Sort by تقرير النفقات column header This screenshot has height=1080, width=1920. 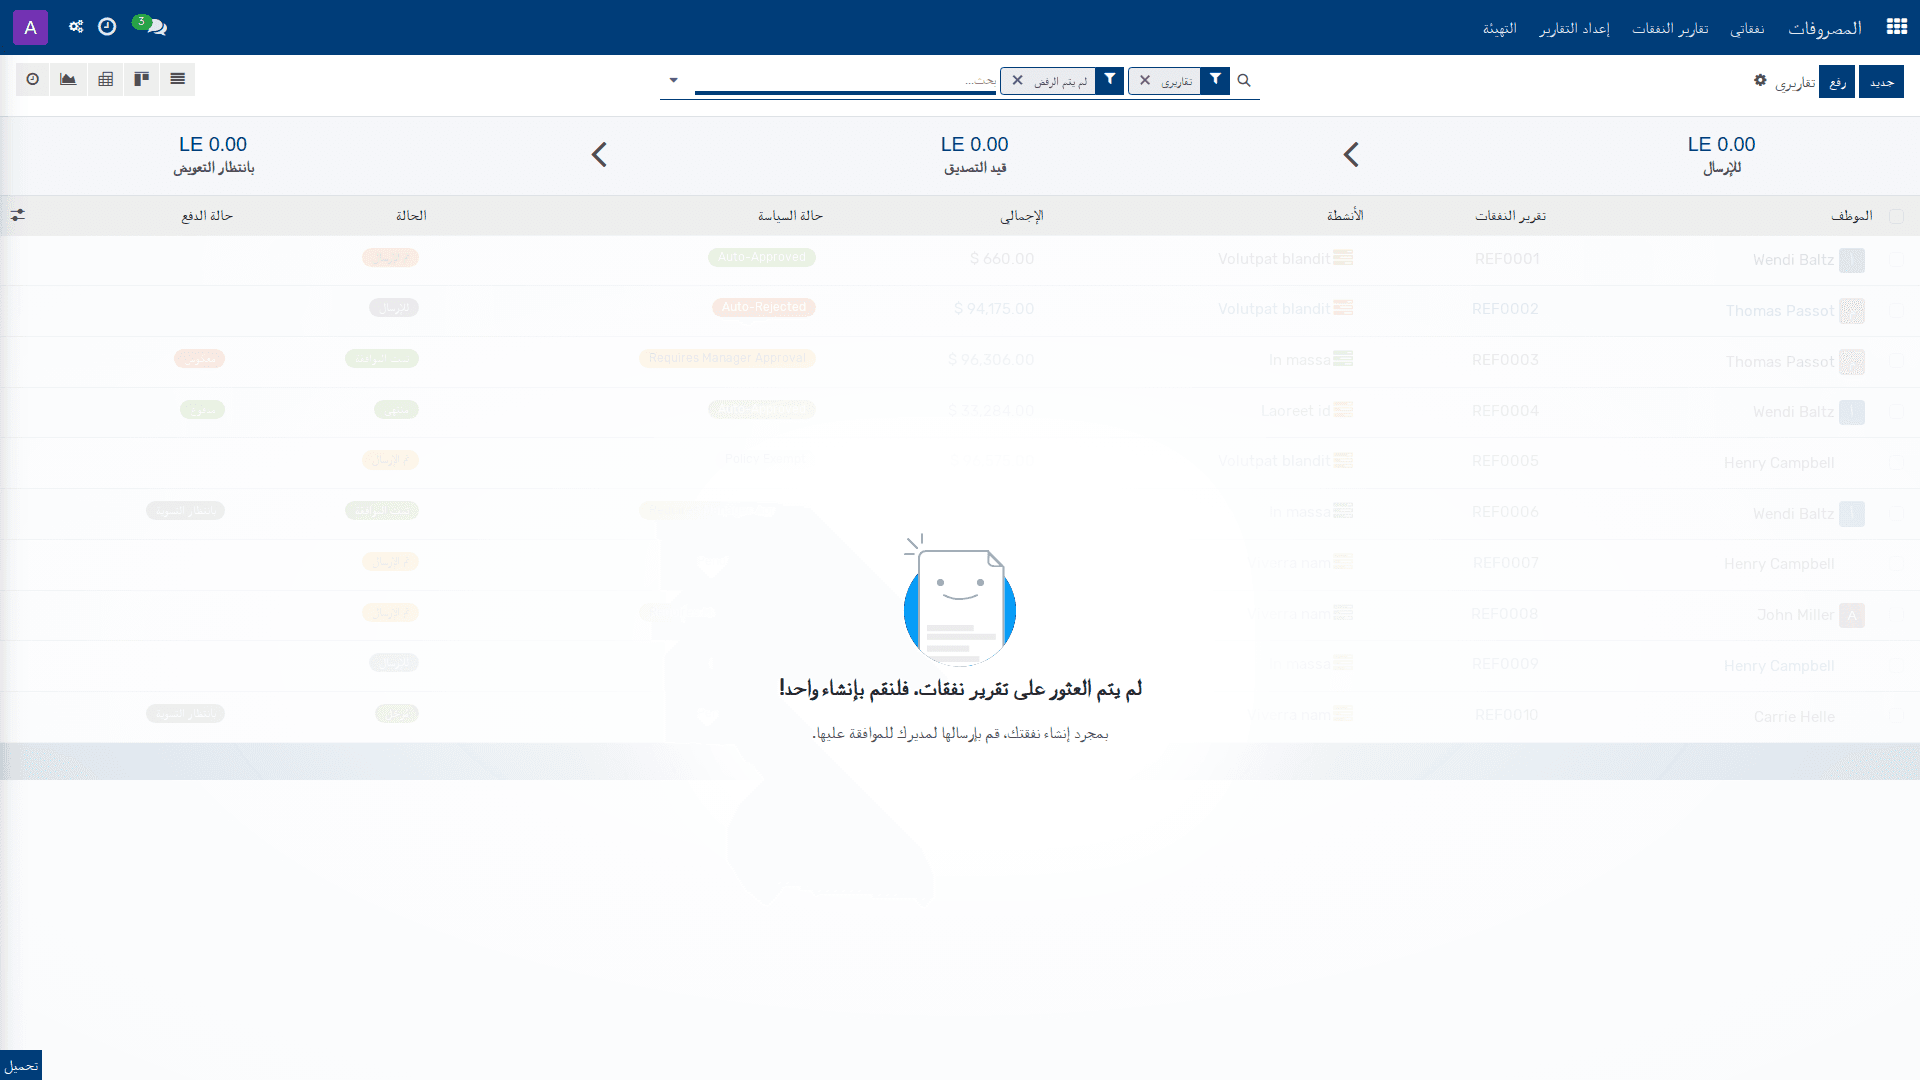click(1510, 216)
